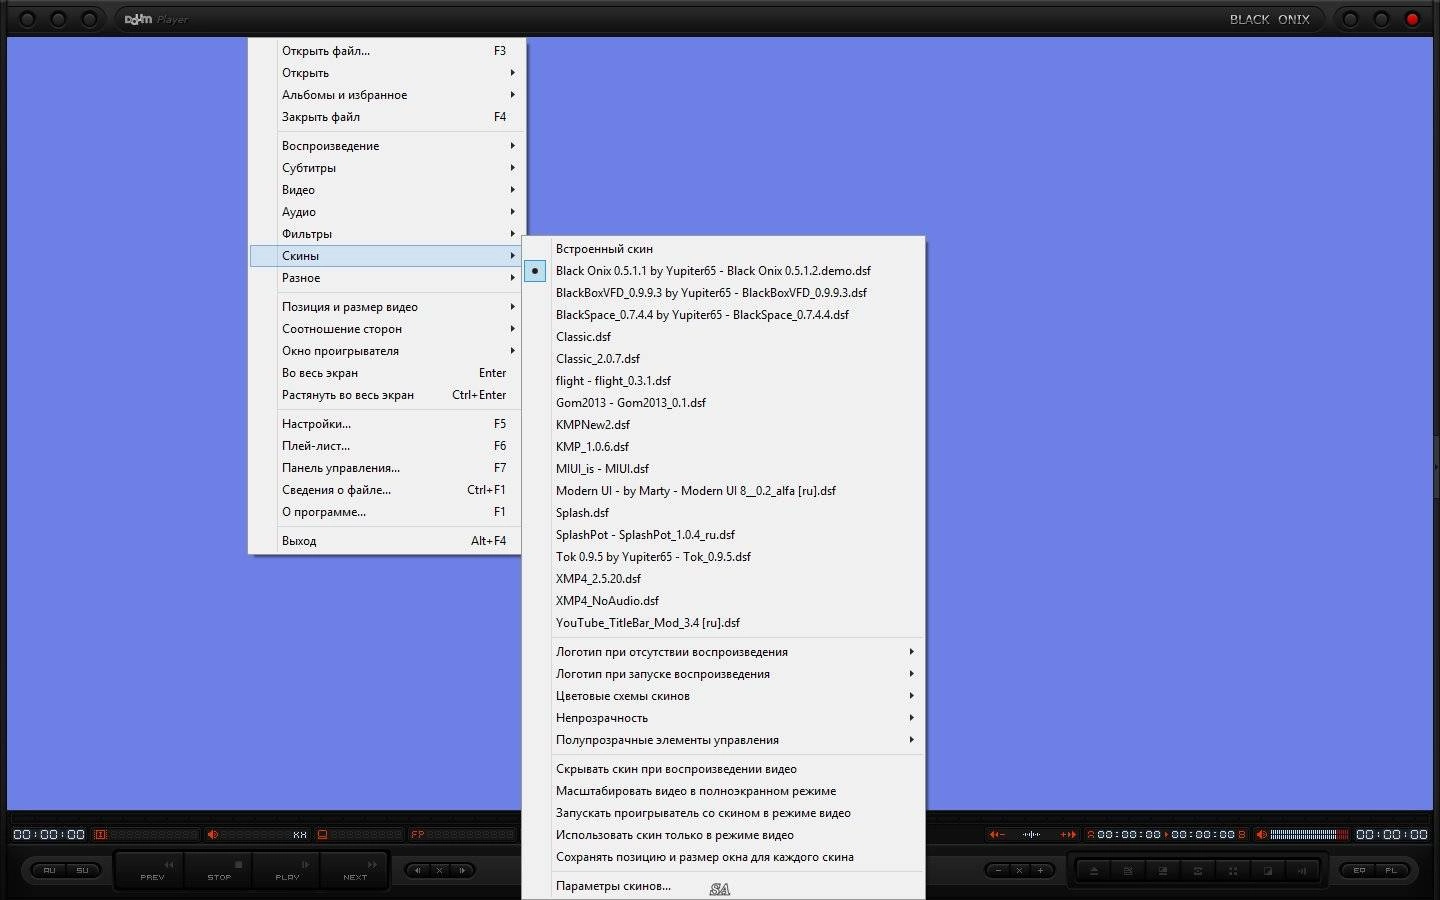This screenshot has width=1440, height=900.
Task: Expand the 'Открыть' submenu
Action: tap(386, 73)
